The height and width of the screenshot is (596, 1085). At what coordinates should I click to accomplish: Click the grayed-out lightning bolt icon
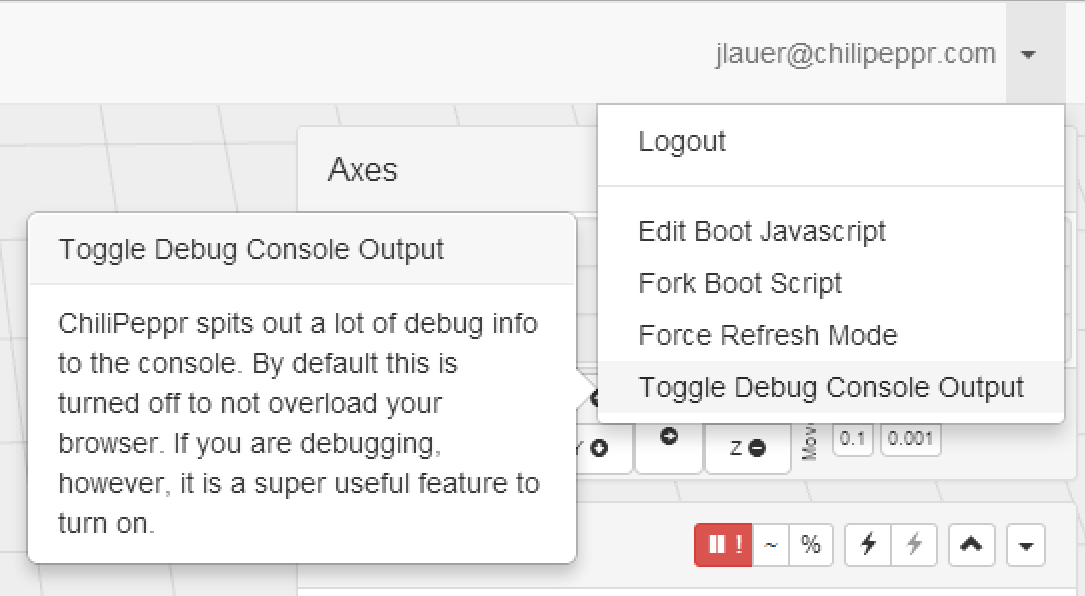(913, 545)
